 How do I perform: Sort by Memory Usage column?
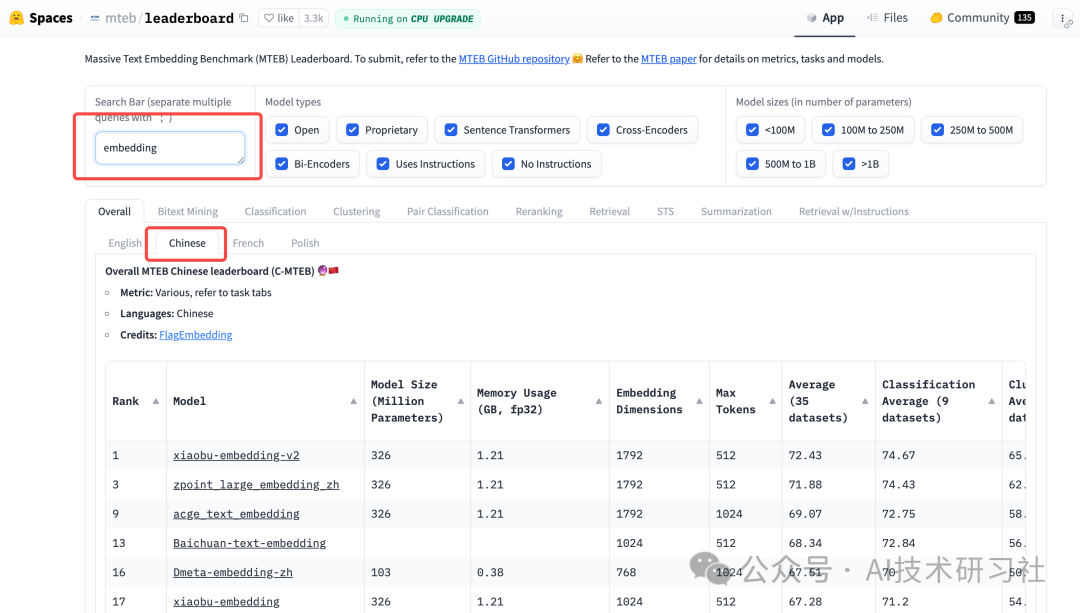pos(599,401)
